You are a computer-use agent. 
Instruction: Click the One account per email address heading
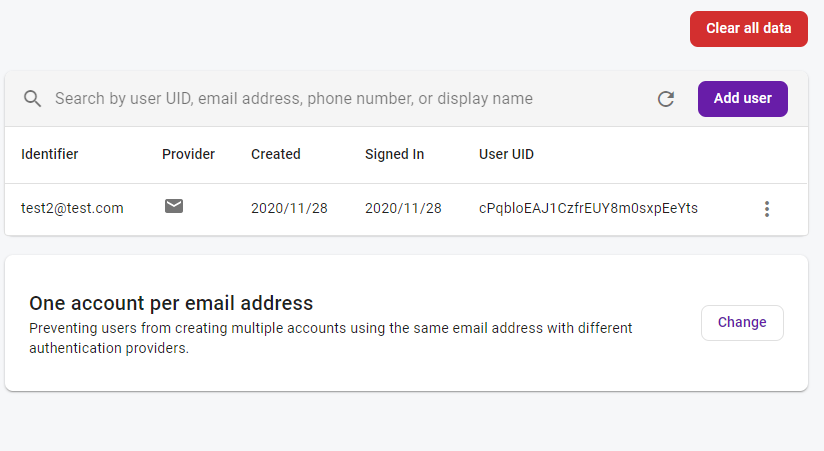[171, 303]
